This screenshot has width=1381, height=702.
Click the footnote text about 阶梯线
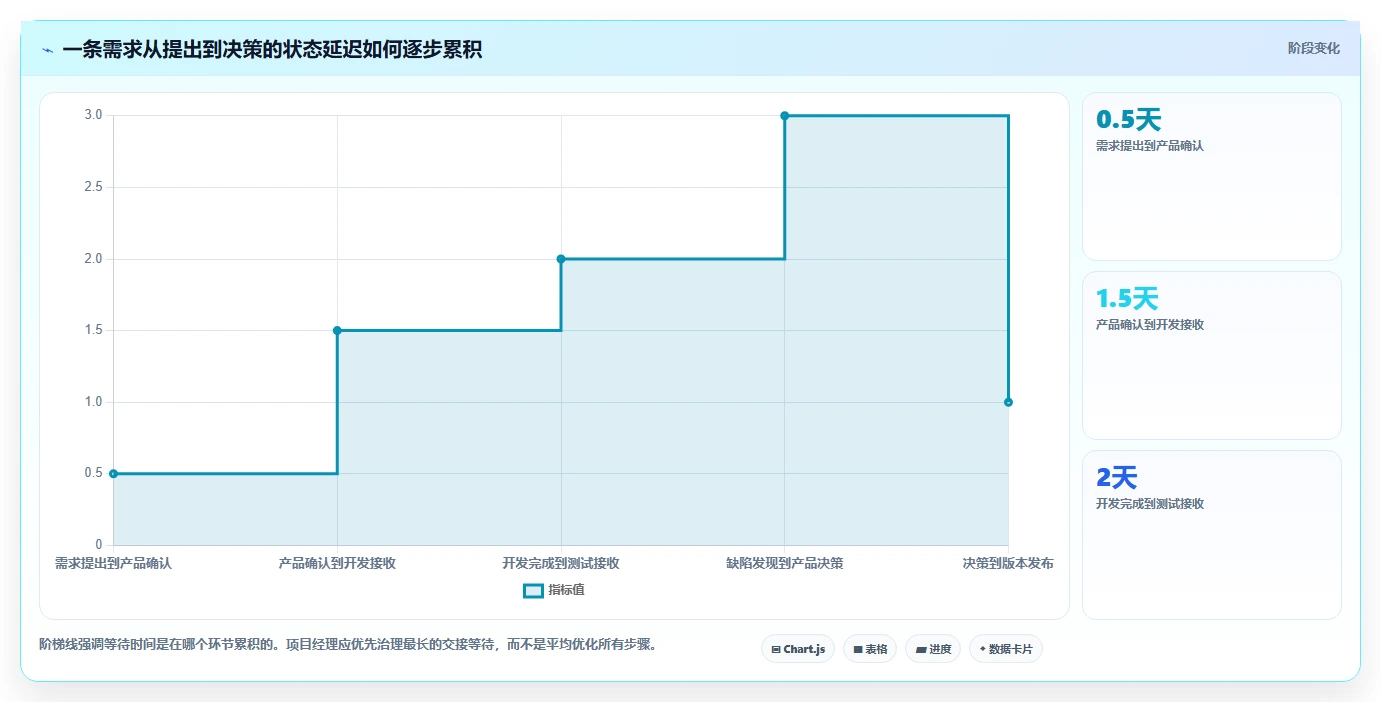click(348, 645)
